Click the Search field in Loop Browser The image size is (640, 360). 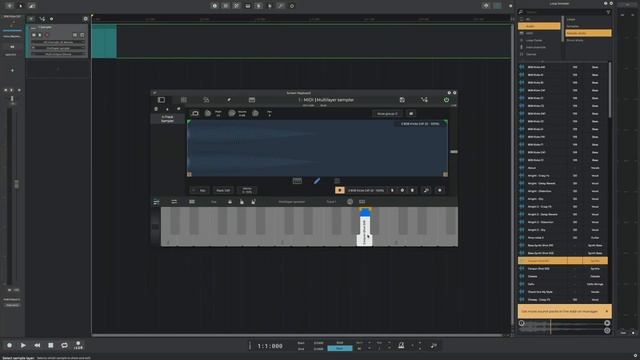coord(564,12)
